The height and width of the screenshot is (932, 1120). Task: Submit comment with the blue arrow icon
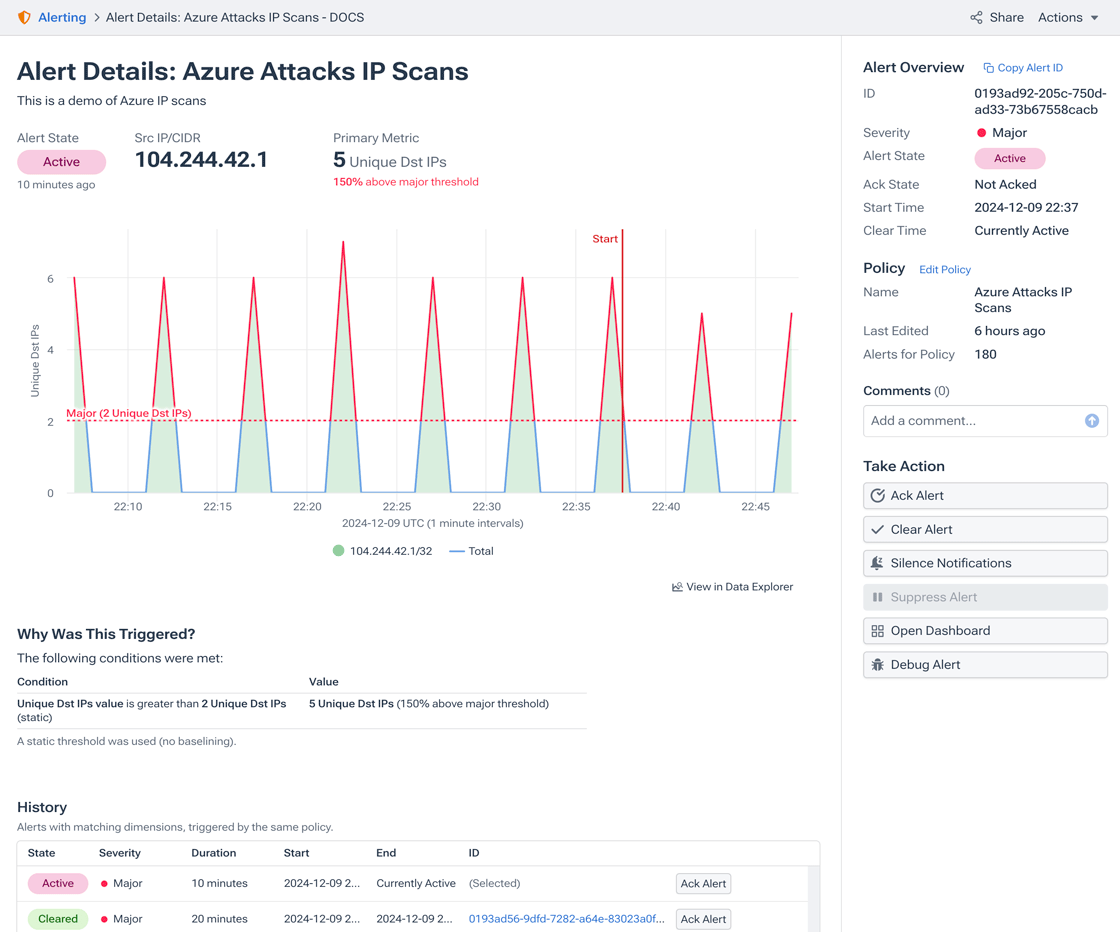point(1092,421)
